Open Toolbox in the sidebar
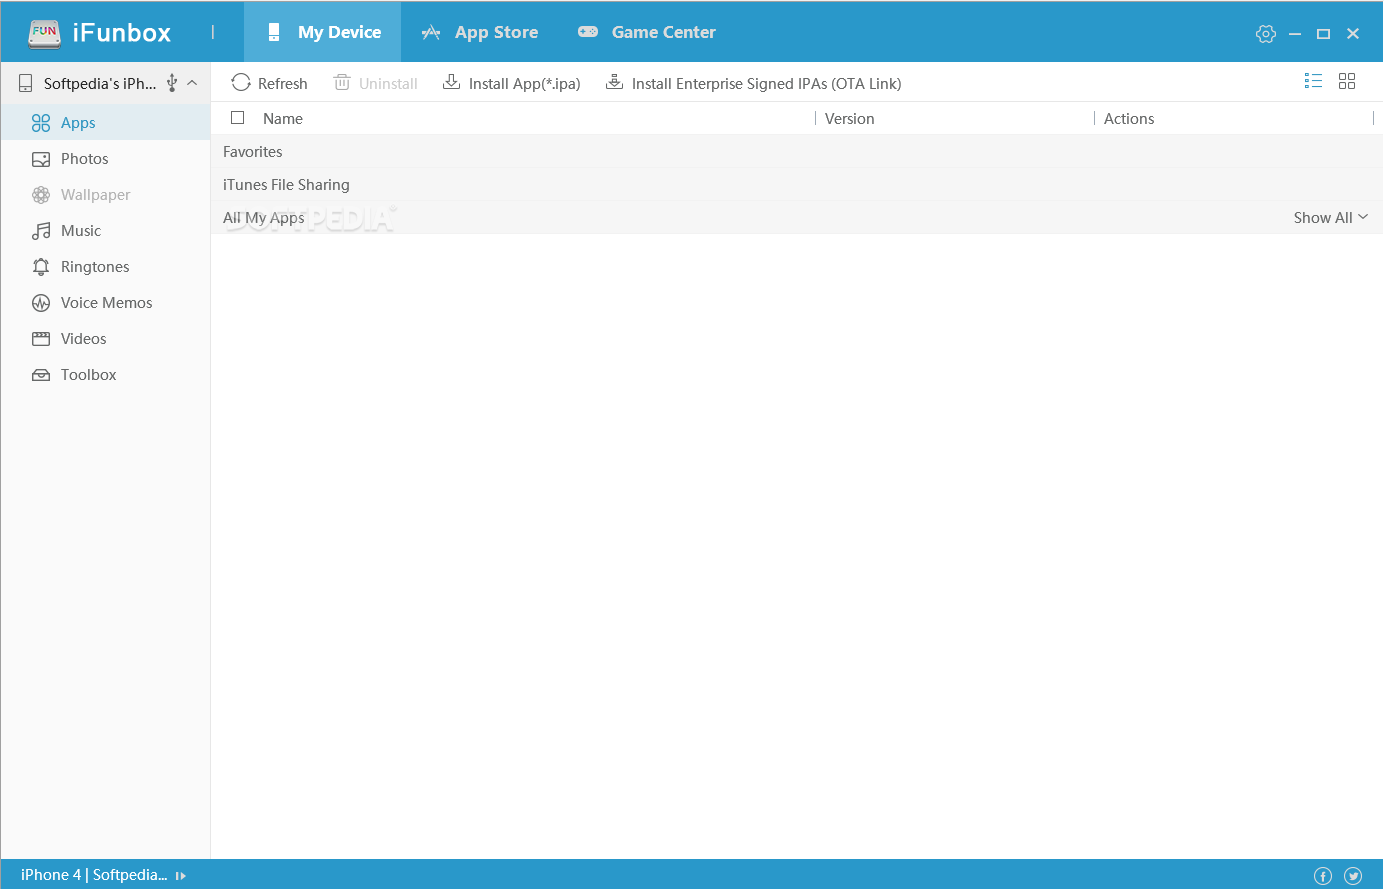The height and width of the screenshot is (890, 1384). (105, 375)
